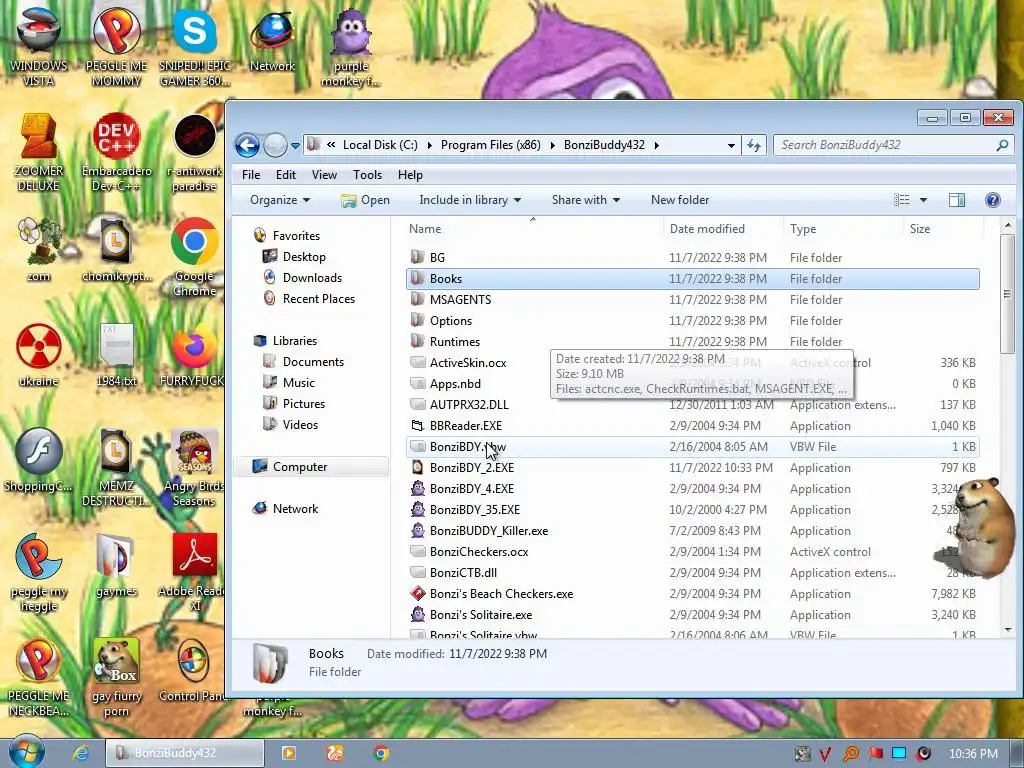This screenshot has width=1024, height=768.
Task: Select Documents under Libraries
Action: [x=313, y=362]
